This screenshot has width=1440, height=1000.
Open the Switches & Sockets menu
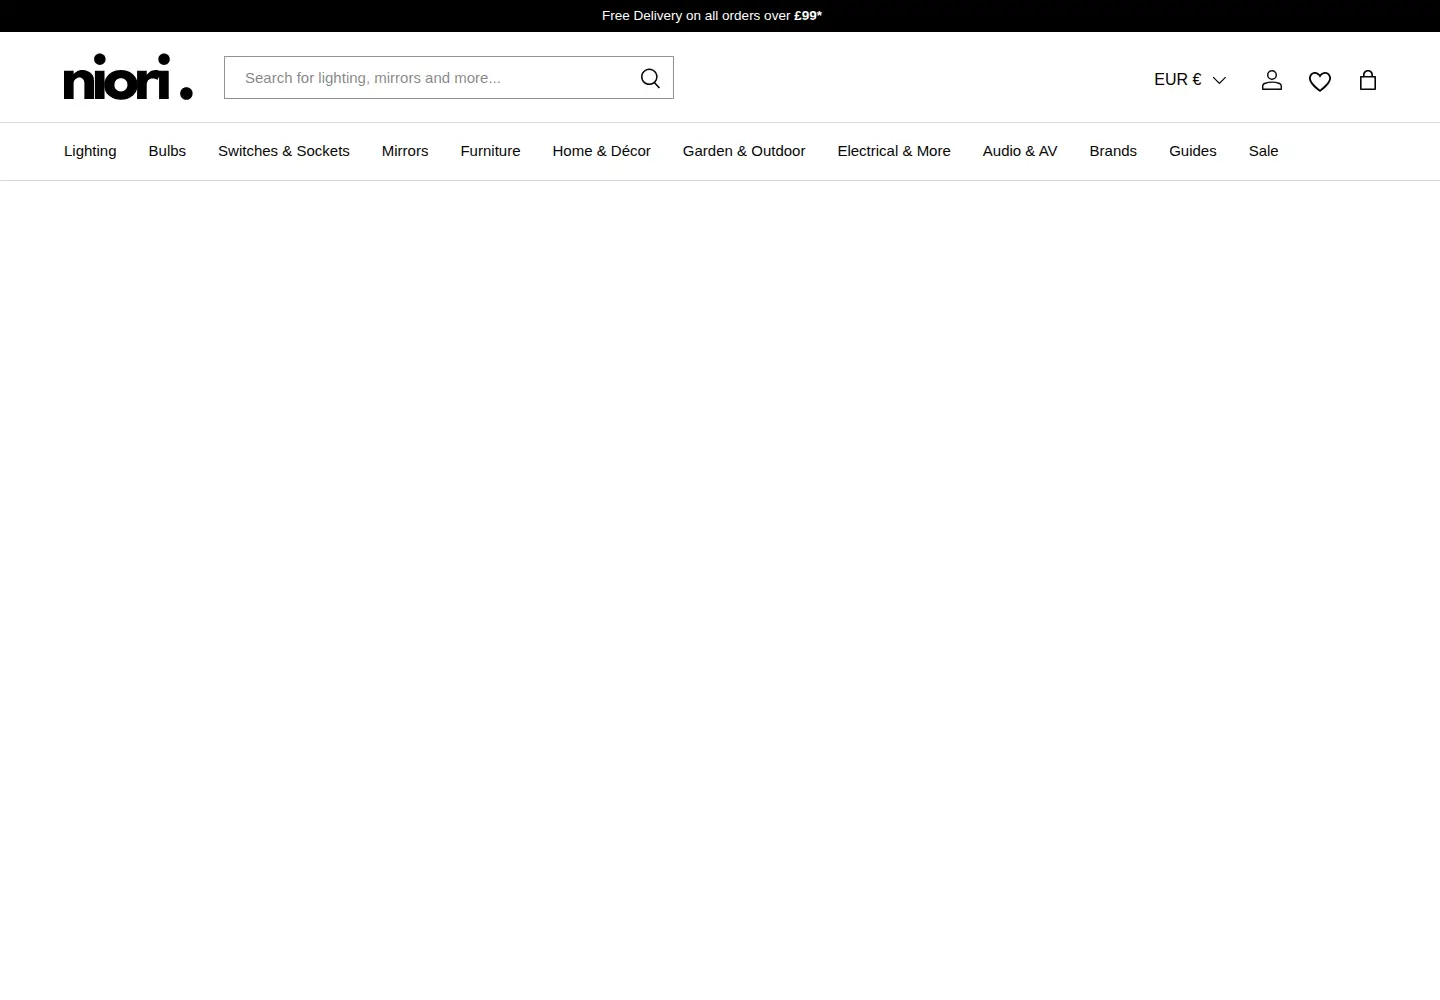click(x=284, y=151)
